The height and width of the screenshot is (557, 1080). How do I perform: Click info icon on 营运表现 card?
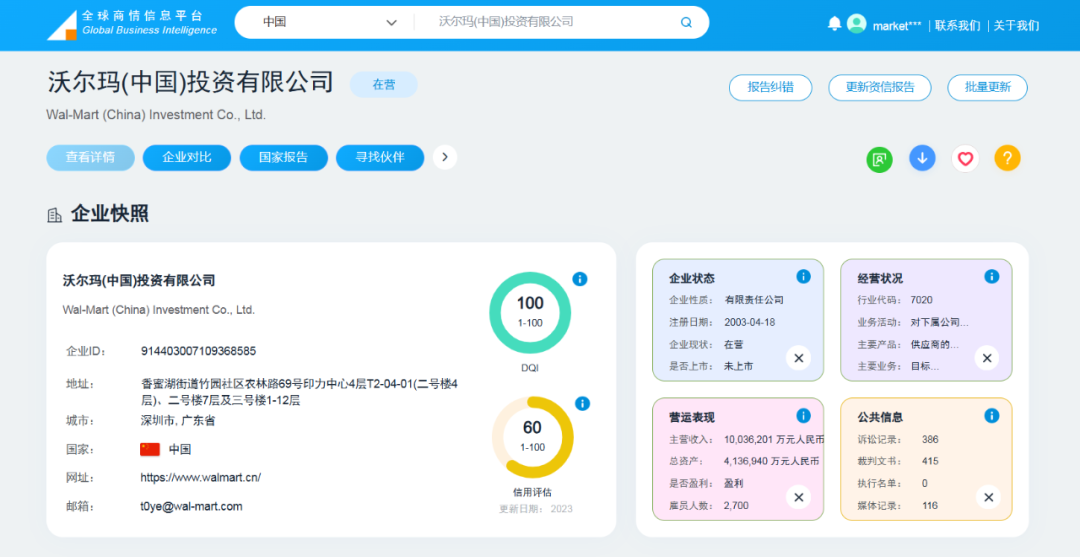(803, 415)
